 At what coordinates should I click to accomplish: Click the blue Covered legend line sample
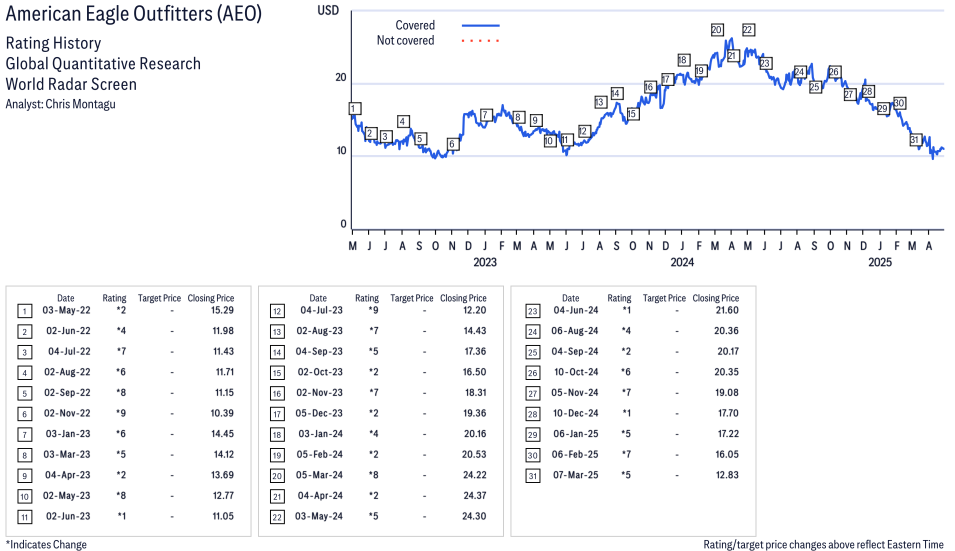[481, 26]
